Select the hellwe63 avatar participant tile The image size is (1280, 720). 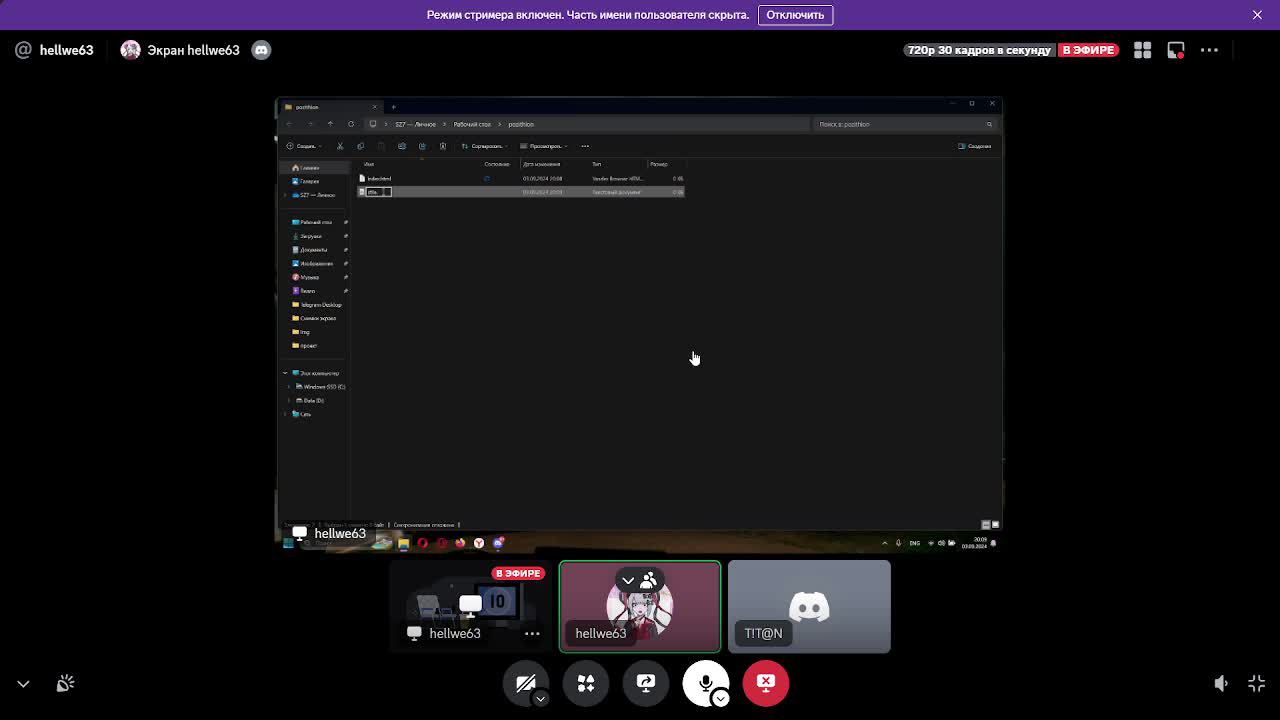(x=640, y=606)
